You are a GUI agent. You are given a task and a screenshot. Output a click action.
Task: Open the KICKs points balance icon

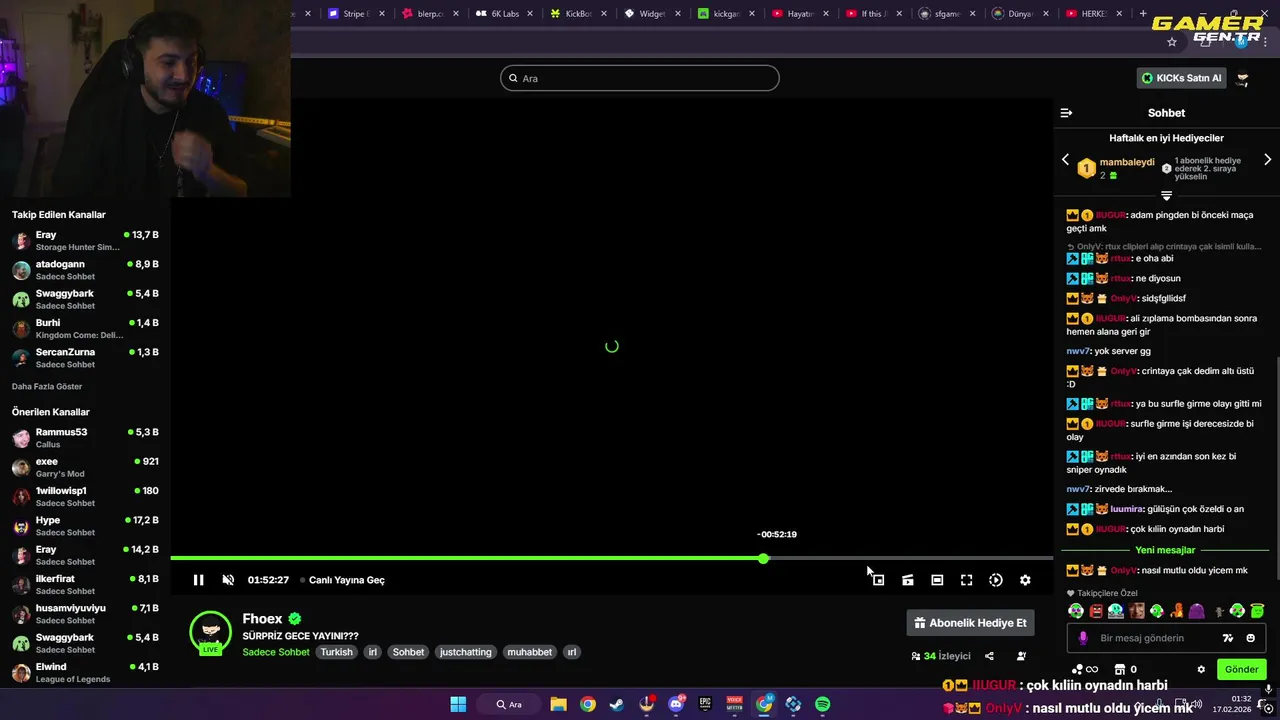click(1084, 670)
